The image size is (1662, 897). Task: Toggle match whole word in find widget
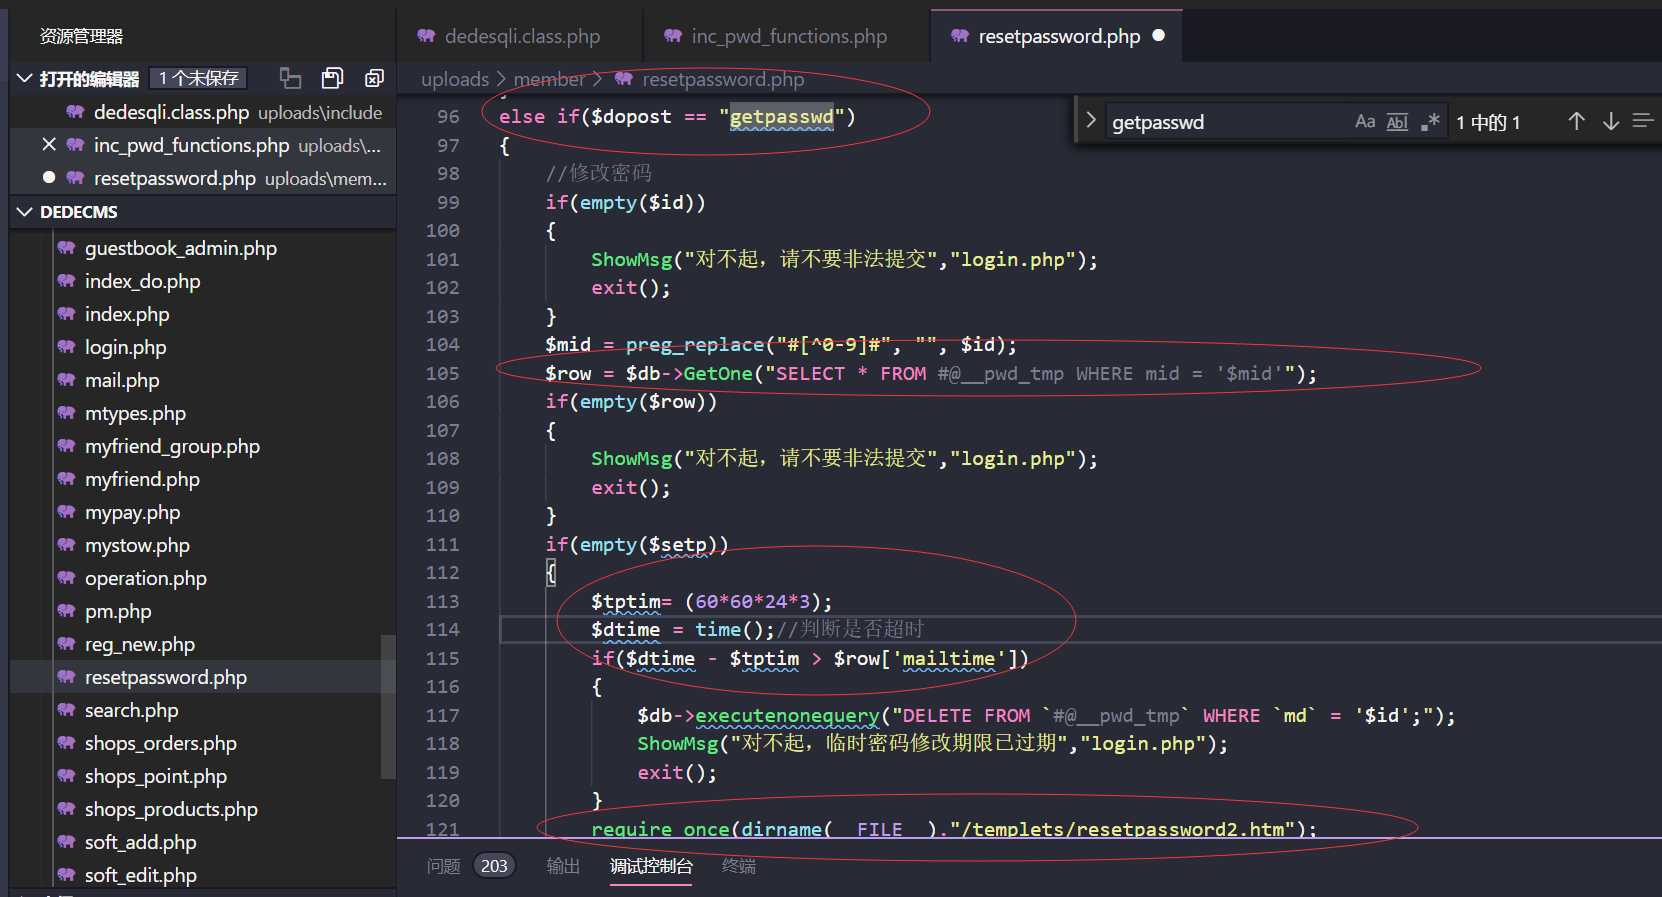[1397, 122]
